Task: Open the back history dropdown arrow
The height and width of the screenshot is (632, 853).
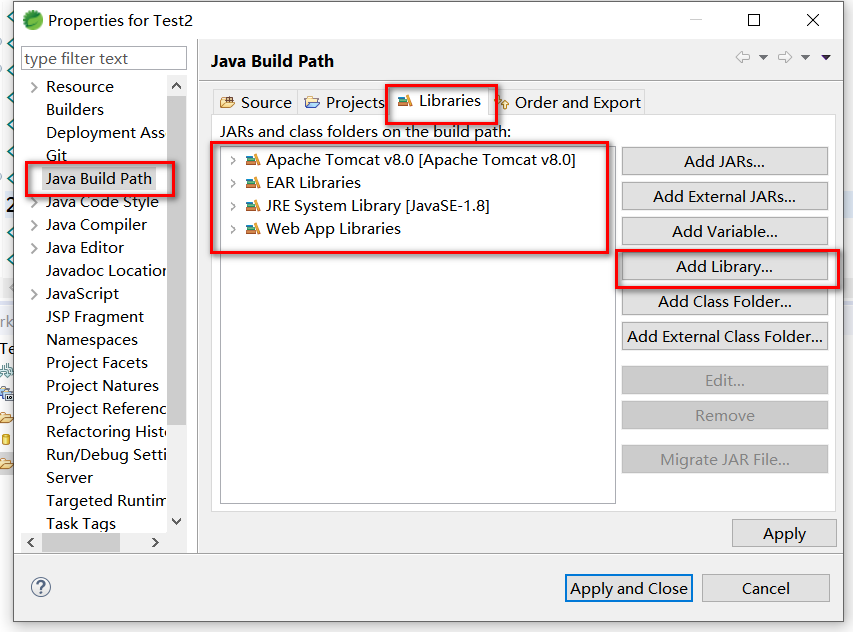Action: 763,57
